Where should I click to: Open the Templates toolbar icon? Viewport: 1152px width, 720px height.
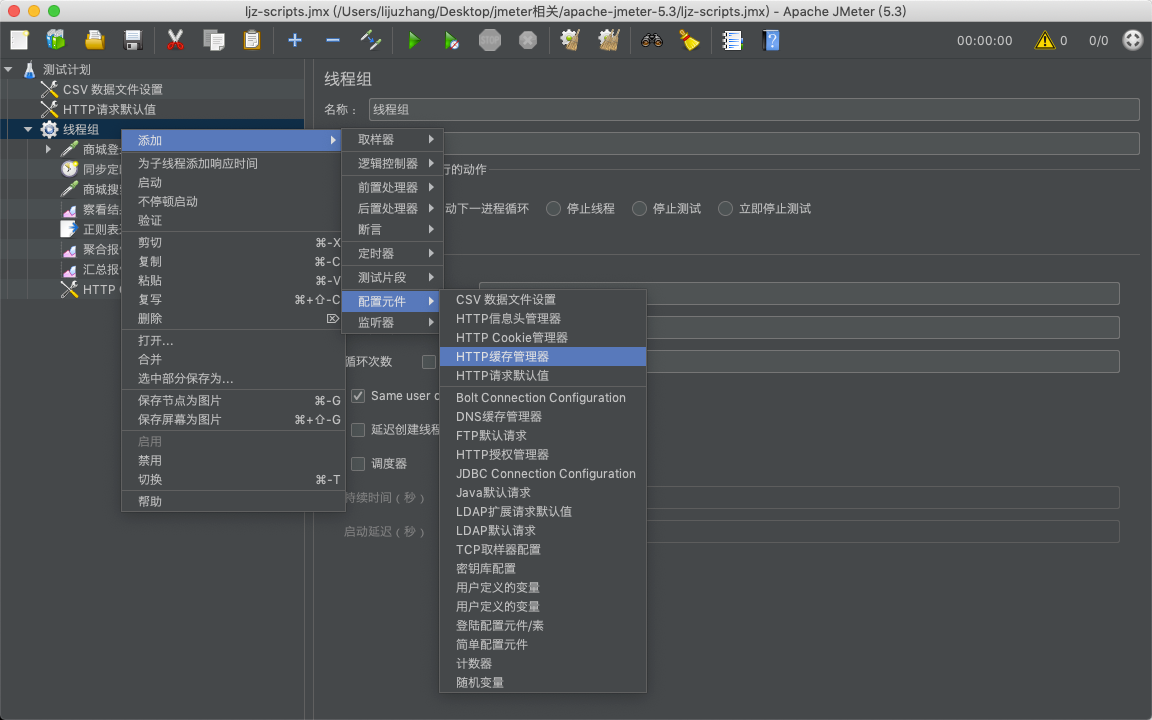[x=56, y=40]
